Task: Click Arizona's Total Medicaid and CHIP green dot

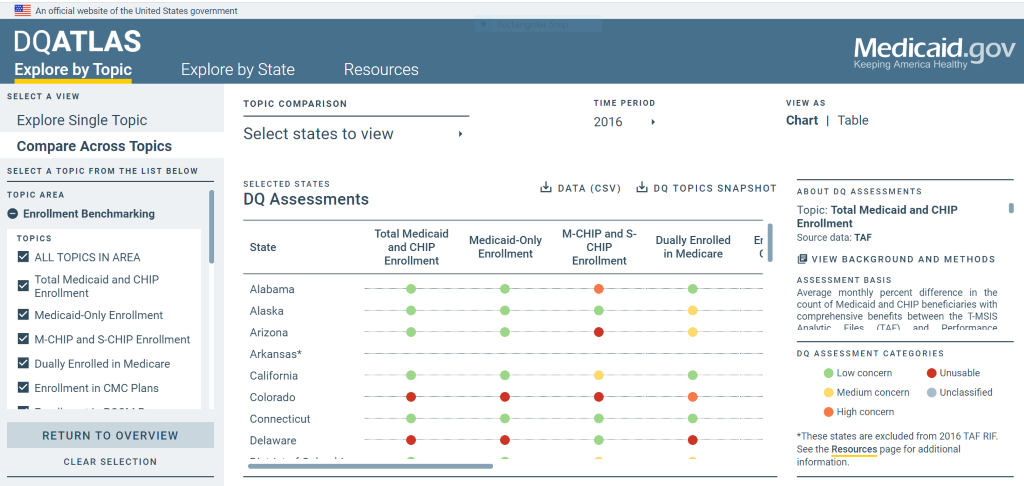Action: click(x=411, y=332)
